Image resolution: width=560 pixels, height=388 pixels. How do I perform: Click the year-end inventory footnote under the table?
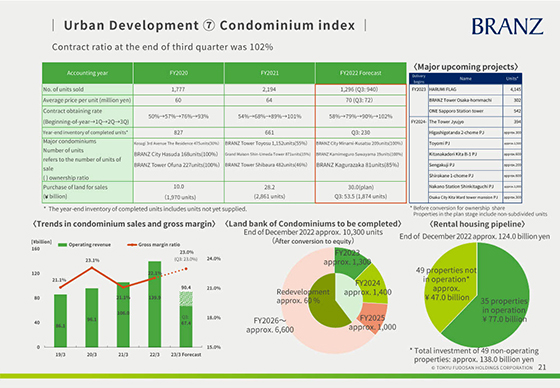145,209
